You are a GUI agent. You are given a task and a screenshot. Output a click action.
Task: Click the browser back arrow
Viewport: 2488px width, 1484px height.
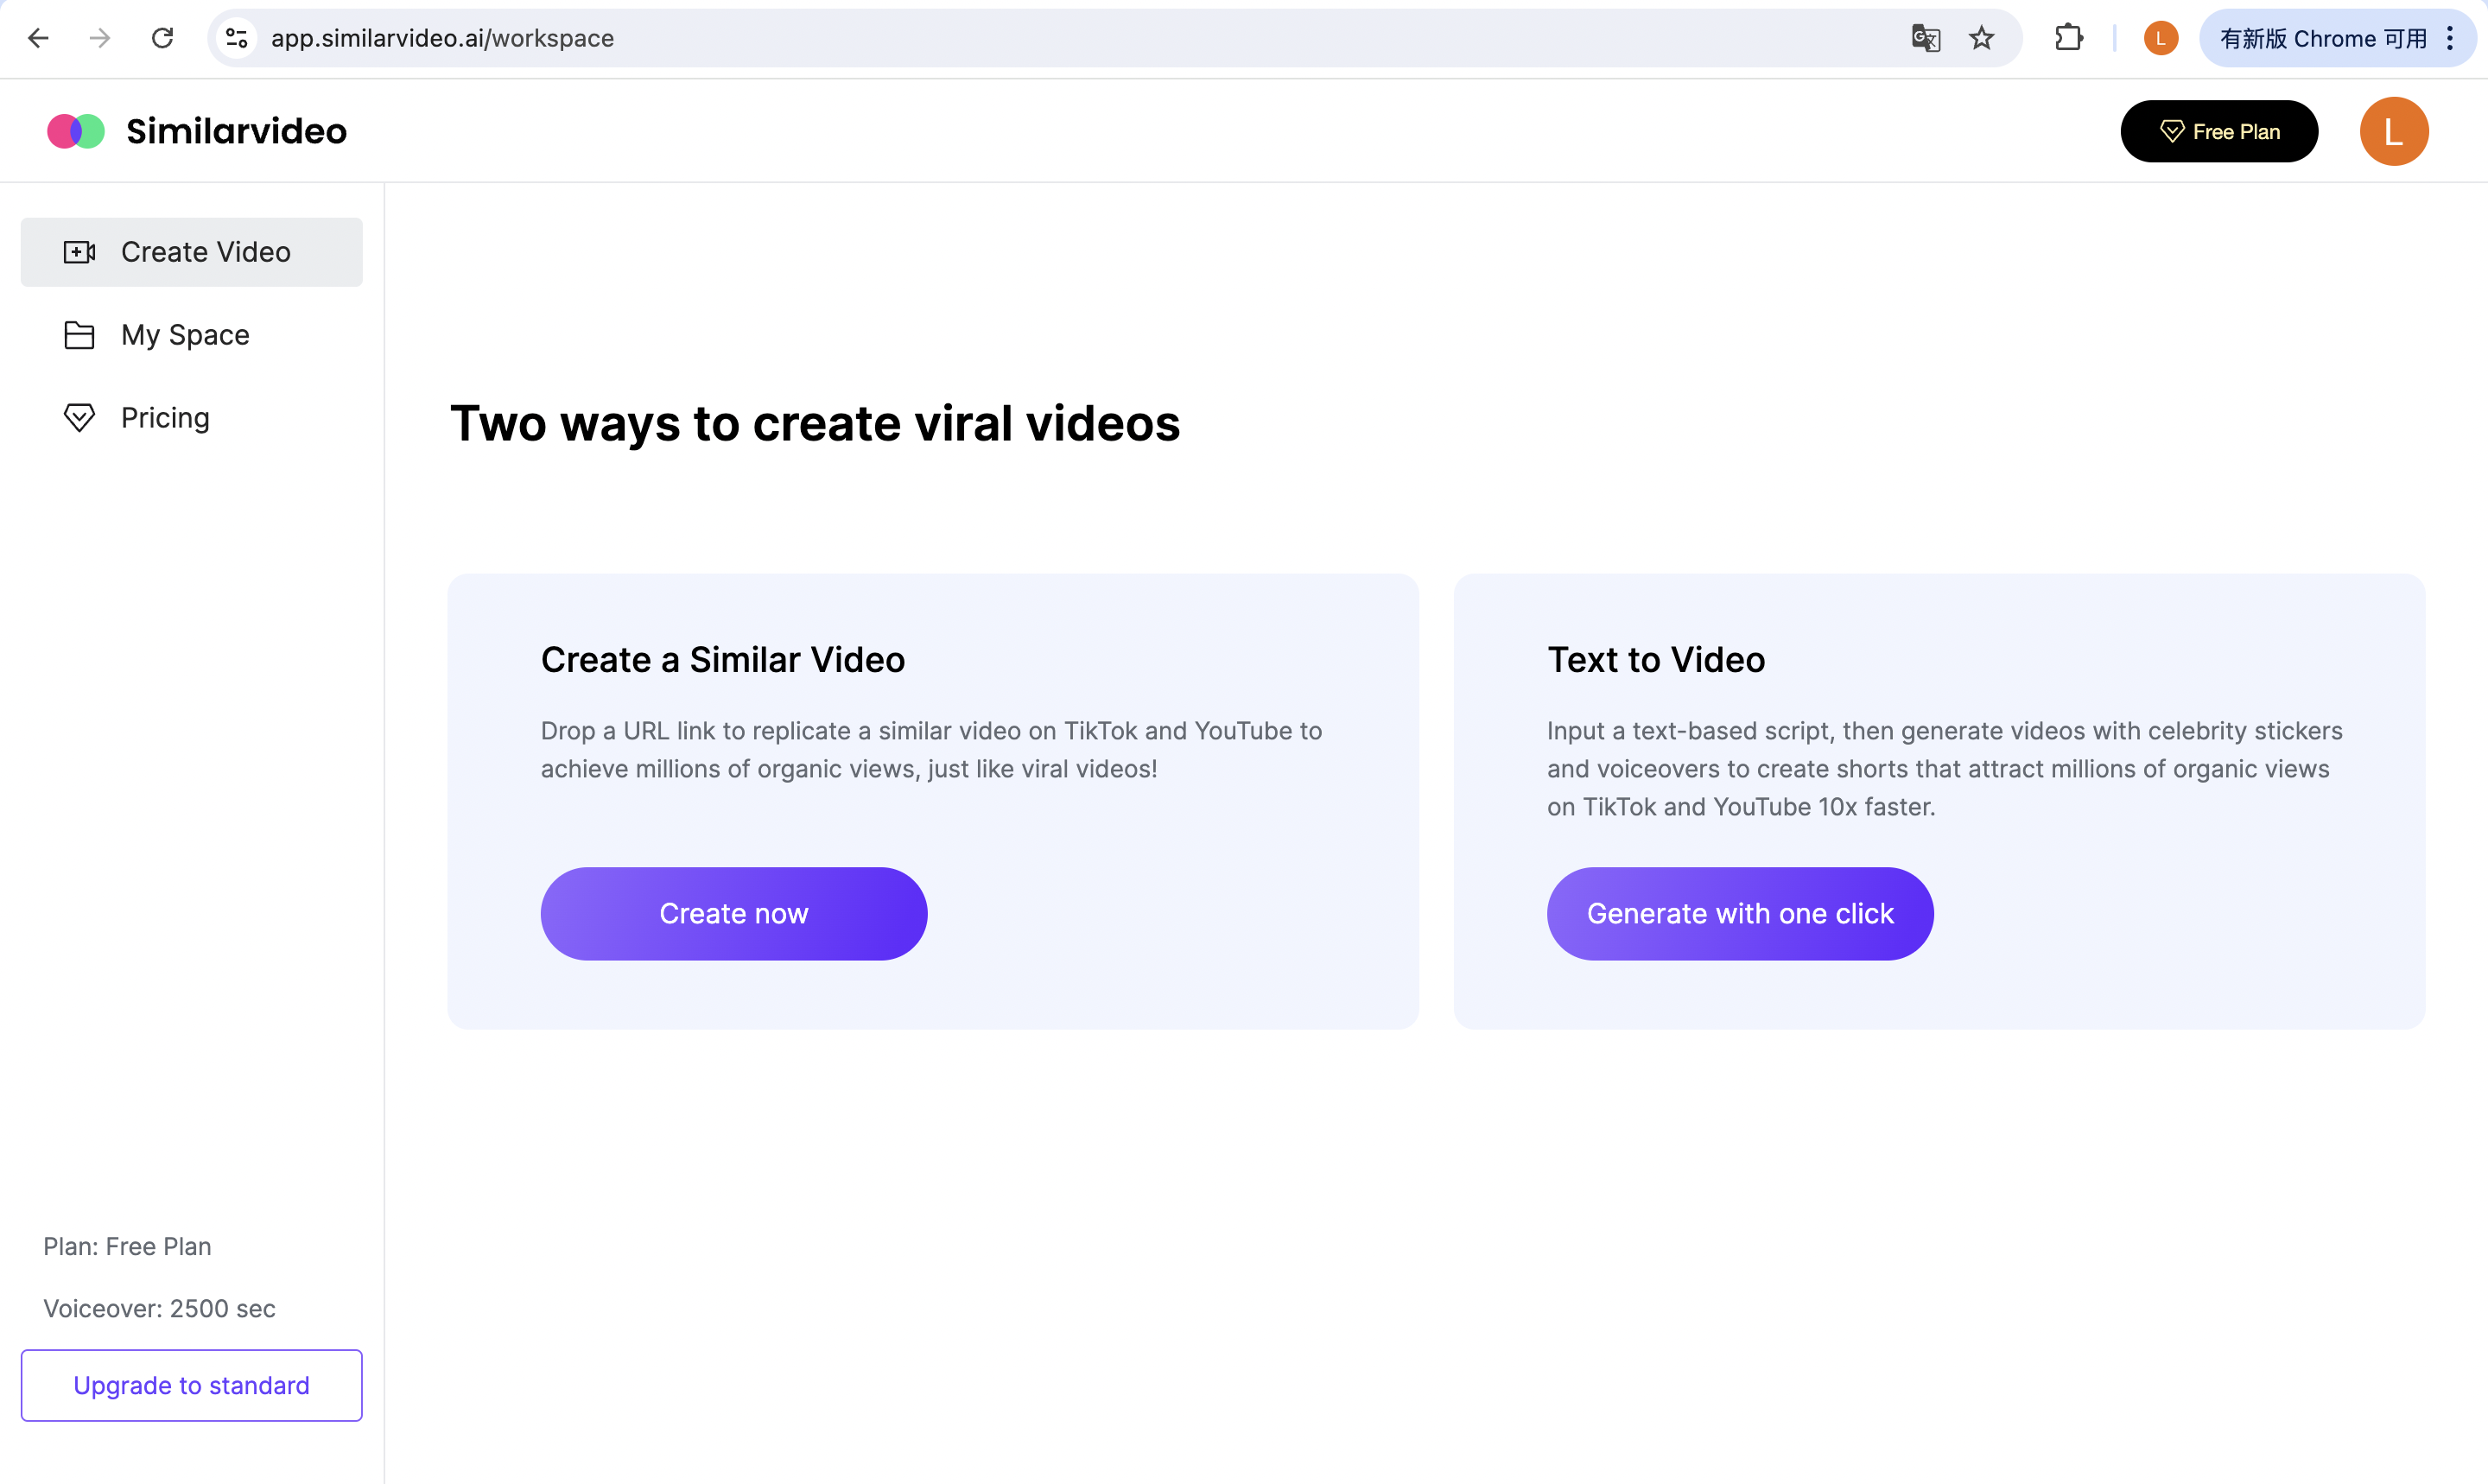click(x=38, y=38)
